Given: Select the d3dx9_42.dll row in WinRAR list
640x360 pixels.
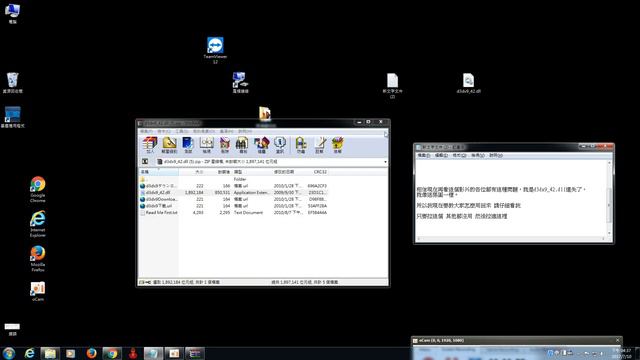Looking at the screenshot, I should (x=234, y=192).
